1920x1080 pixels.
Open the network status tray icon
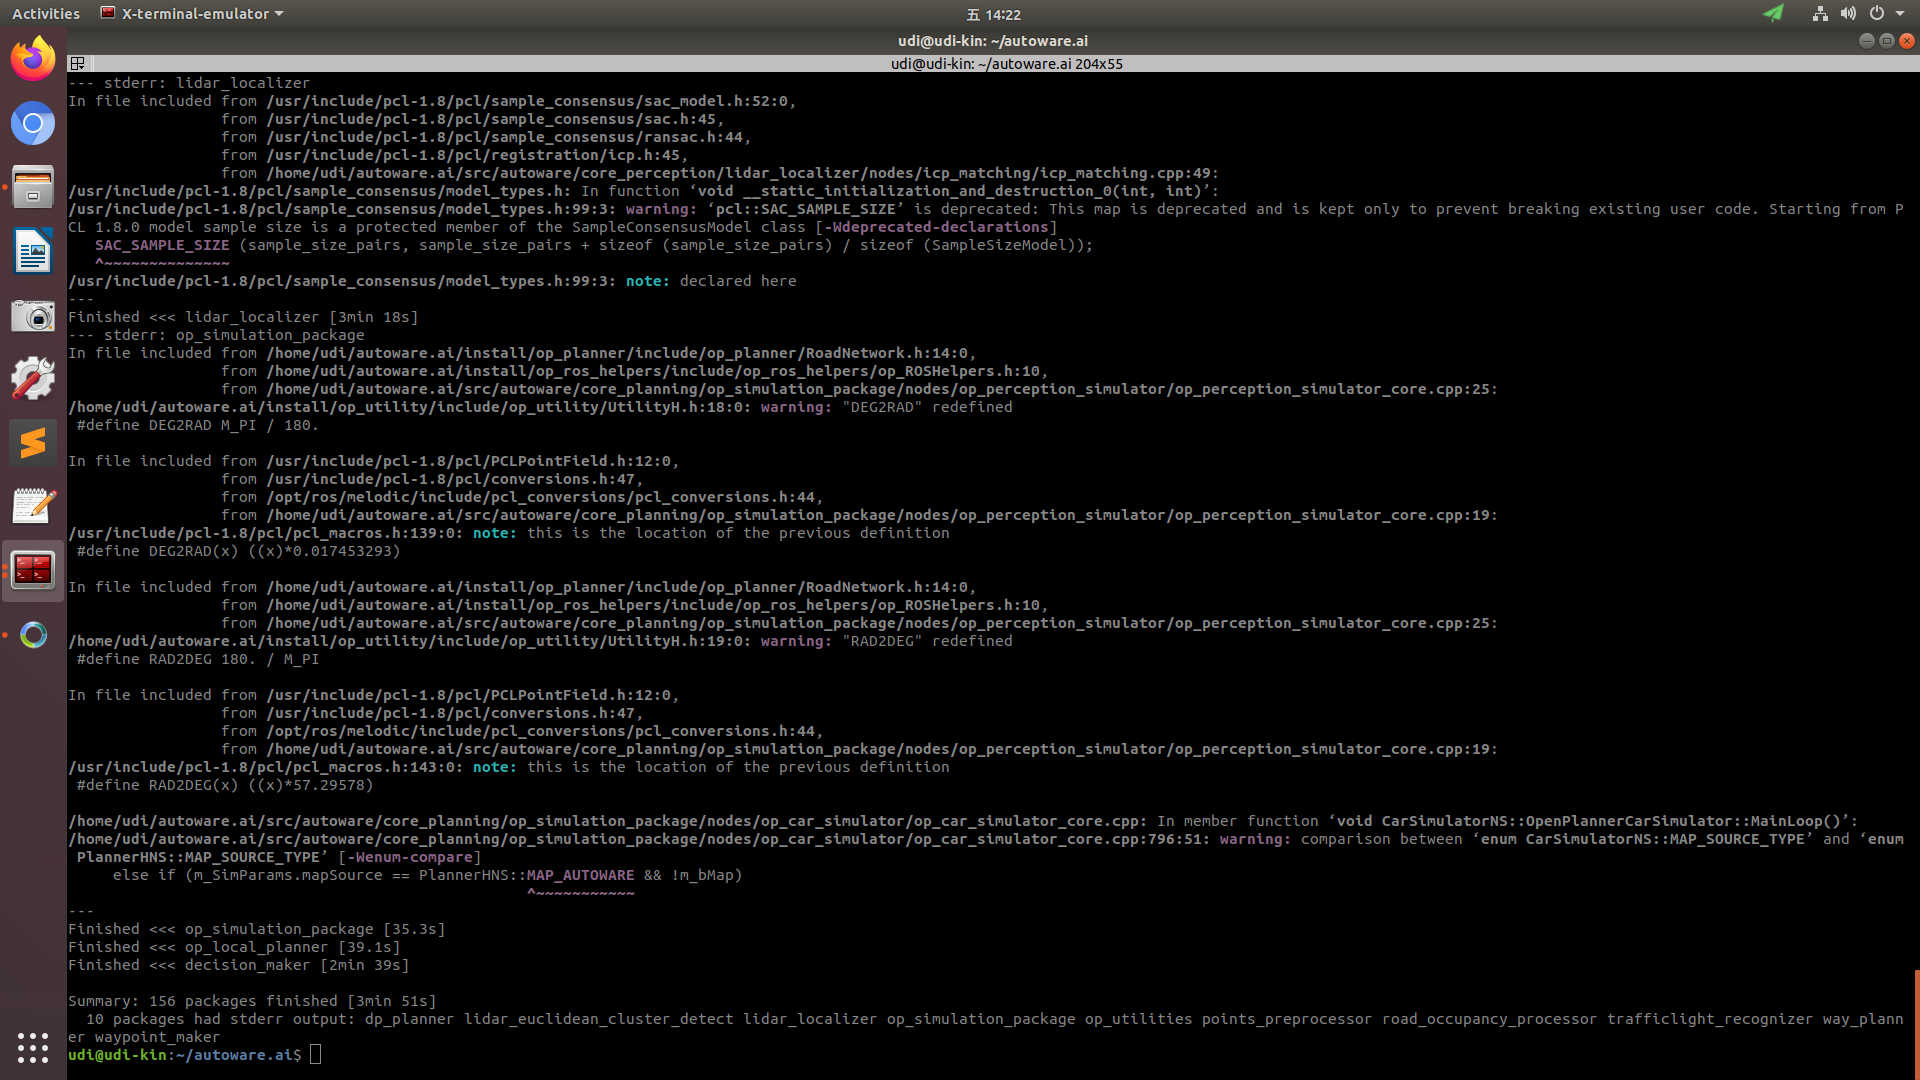click(x=1820, y=13)
